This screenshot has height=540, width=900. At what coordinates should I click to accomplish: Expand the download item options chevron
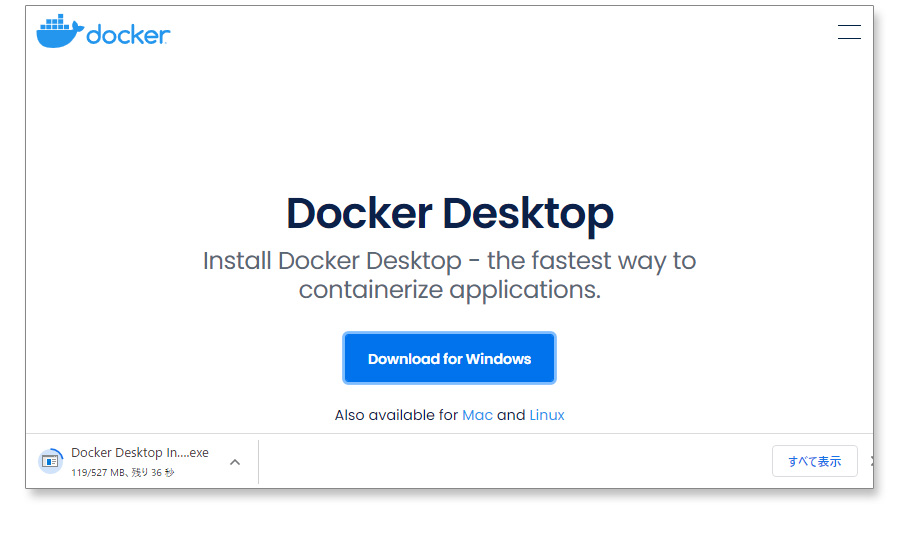(235, 462)
